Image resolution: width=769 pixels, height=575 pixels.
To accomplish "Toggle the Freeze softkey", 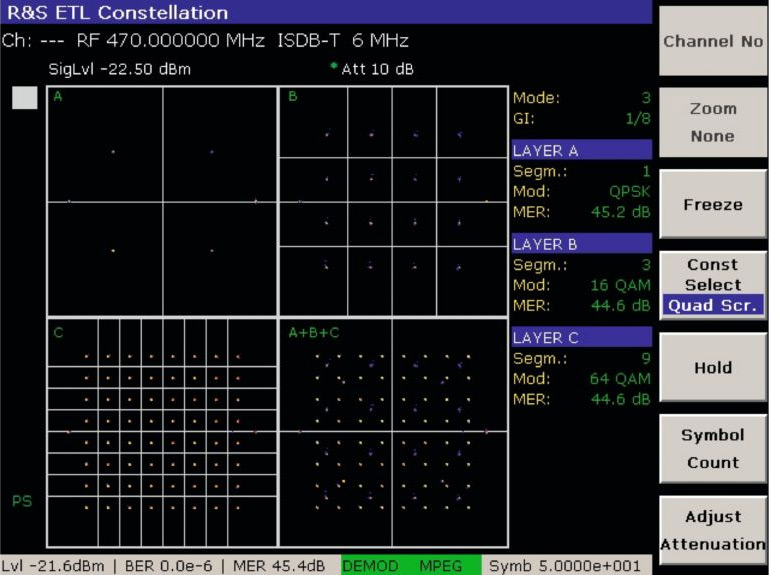I will (712, 204).
